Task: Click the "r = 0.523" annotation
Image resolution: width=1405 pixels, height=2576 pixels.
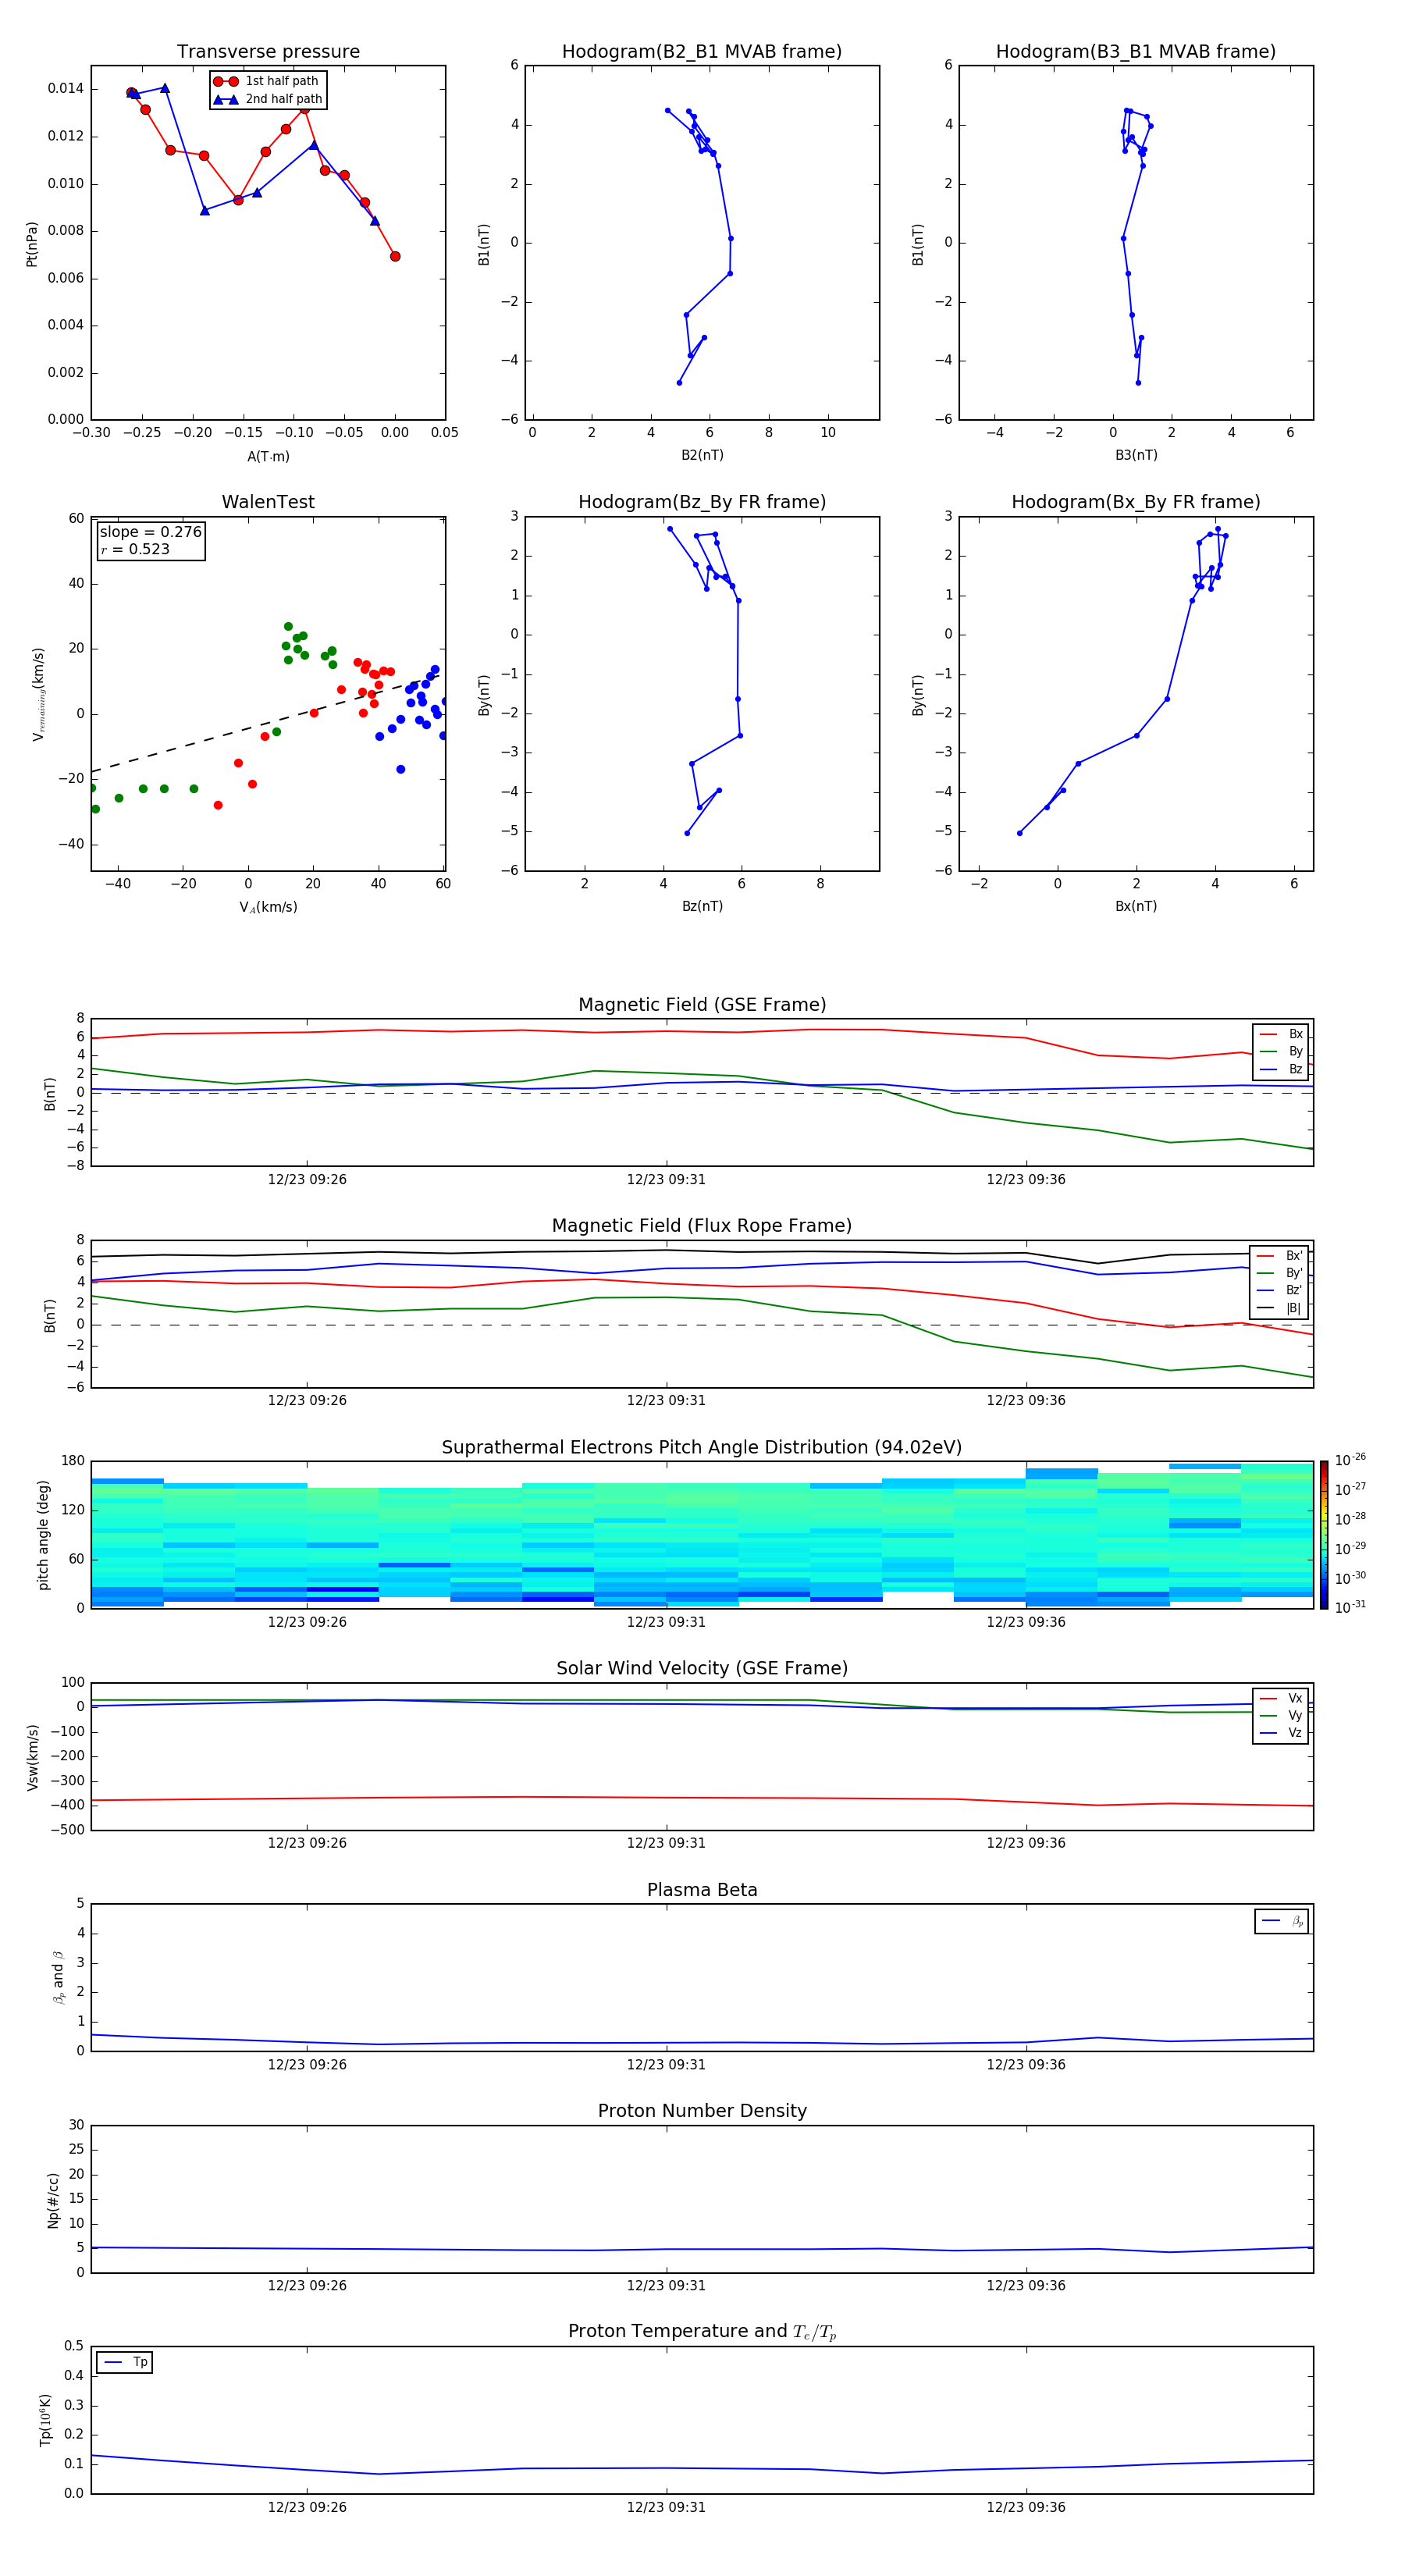Action: (x=135, y=549)
